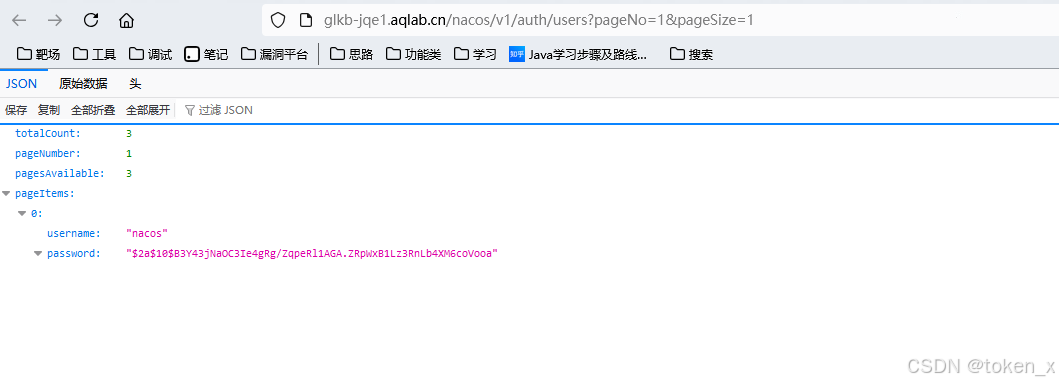Image resolution: width=1059 pixels, height=383 pixels.
Task: Open the 搜索 bookmark folder
Action: click(692, 55)
